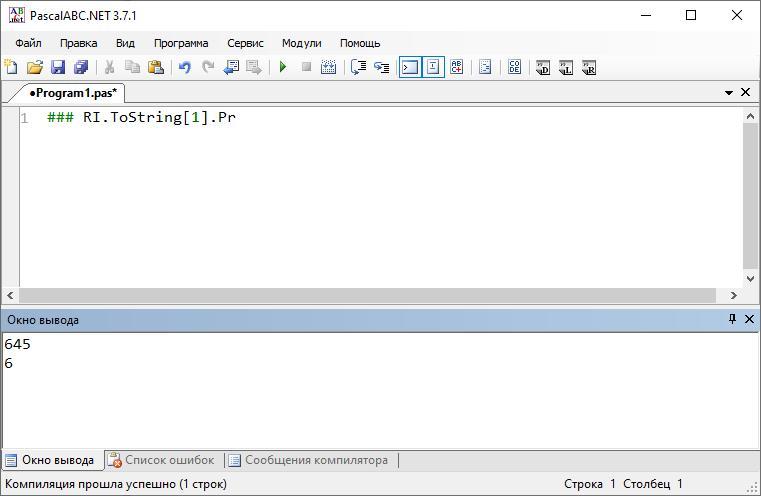Step into with the debug arrow icon
Viewport: 761px width, 496px height.
pos(381,67)
